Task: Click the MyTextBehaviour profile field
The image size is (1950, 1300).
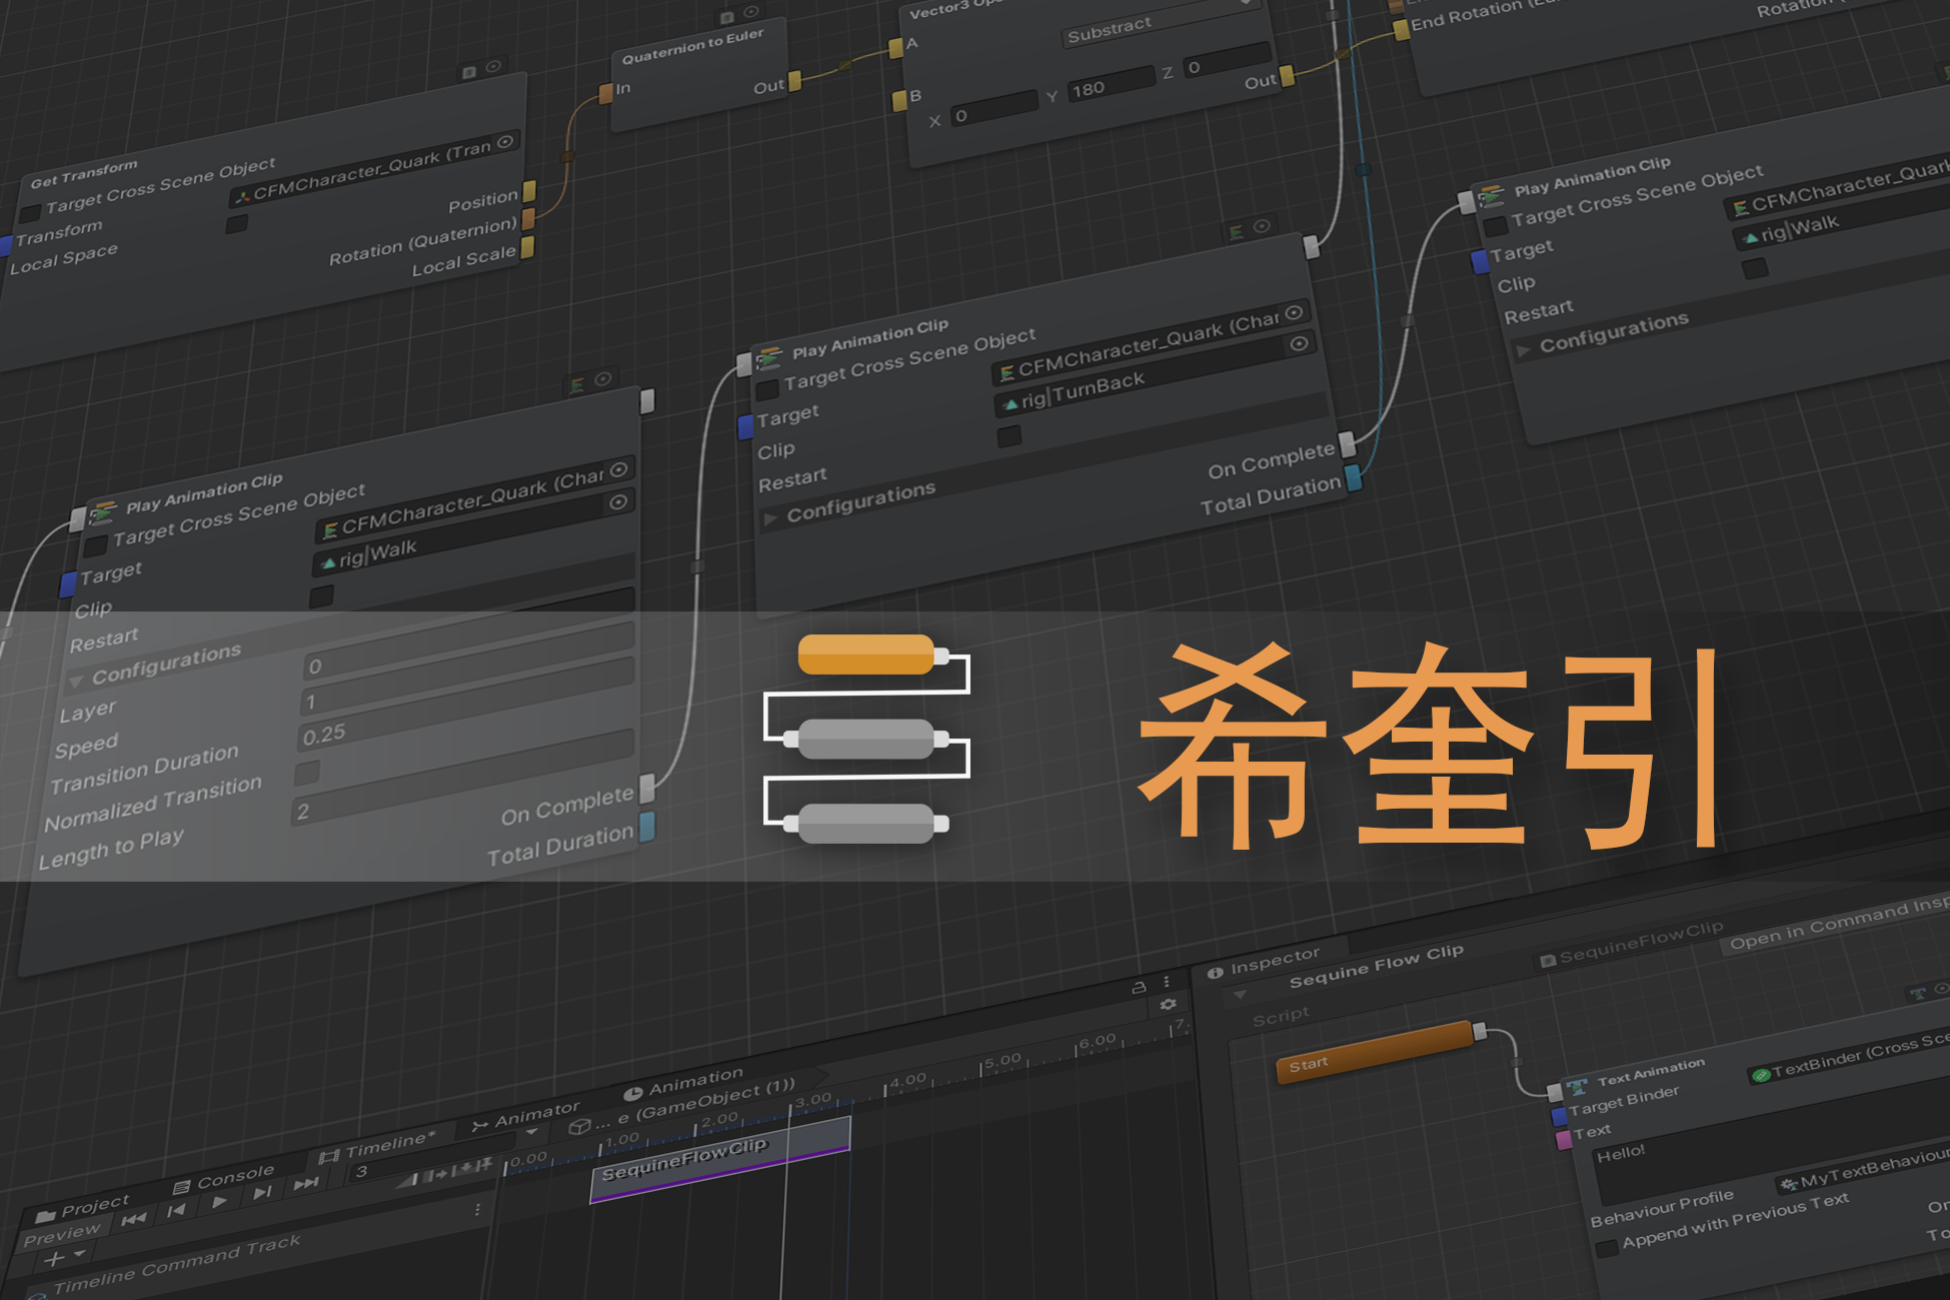Action: pos(1863,1168)
